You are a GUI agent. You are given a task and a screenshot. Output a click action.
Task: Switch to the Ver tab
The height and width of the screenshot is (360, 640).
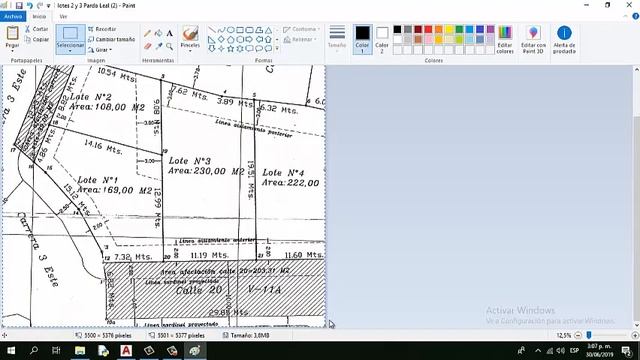pyautogui.click(x=63, y=16)
